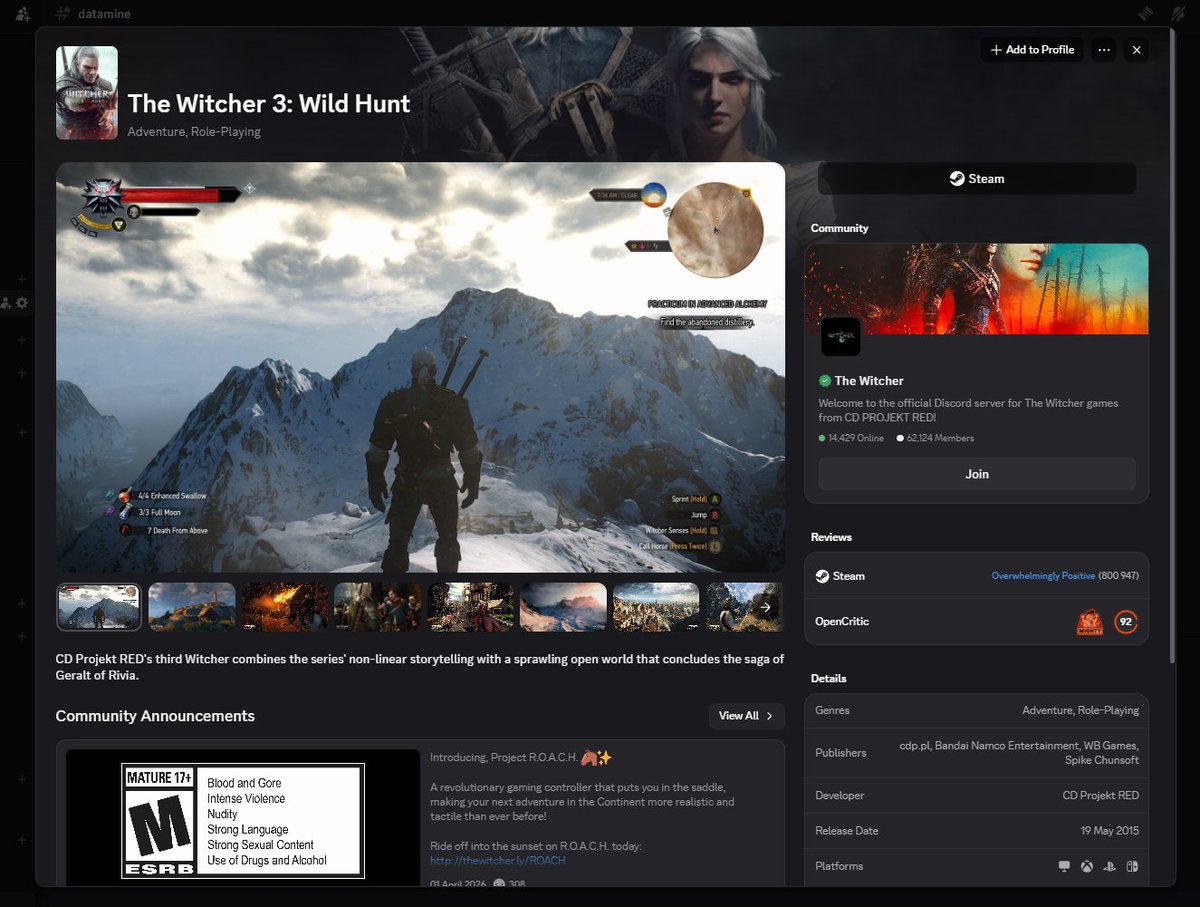Image resolution: width=1200 pixels, height=907 pixels.
Task: Click the Steam reviews row label
Action: (849, 576)
